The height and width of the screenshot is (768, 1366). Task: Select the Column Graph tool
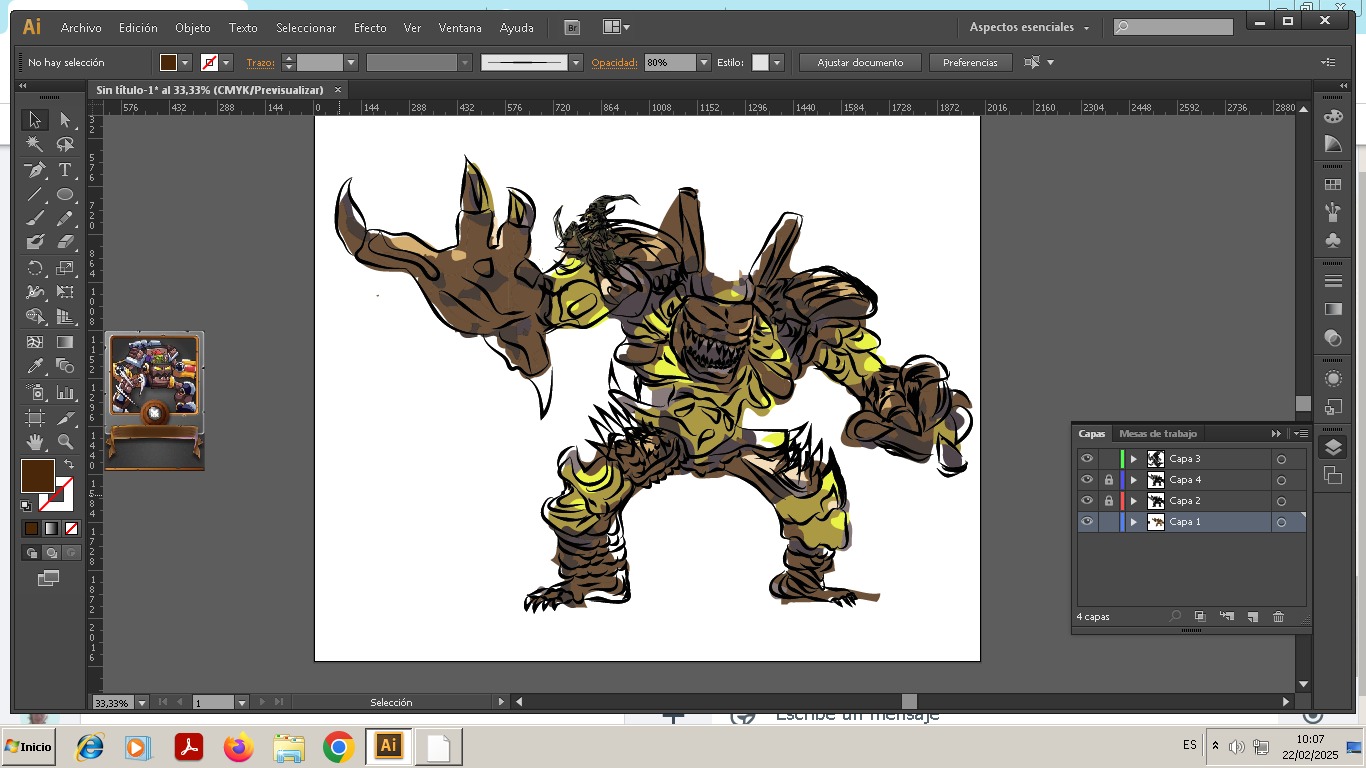tap(65, 392)
